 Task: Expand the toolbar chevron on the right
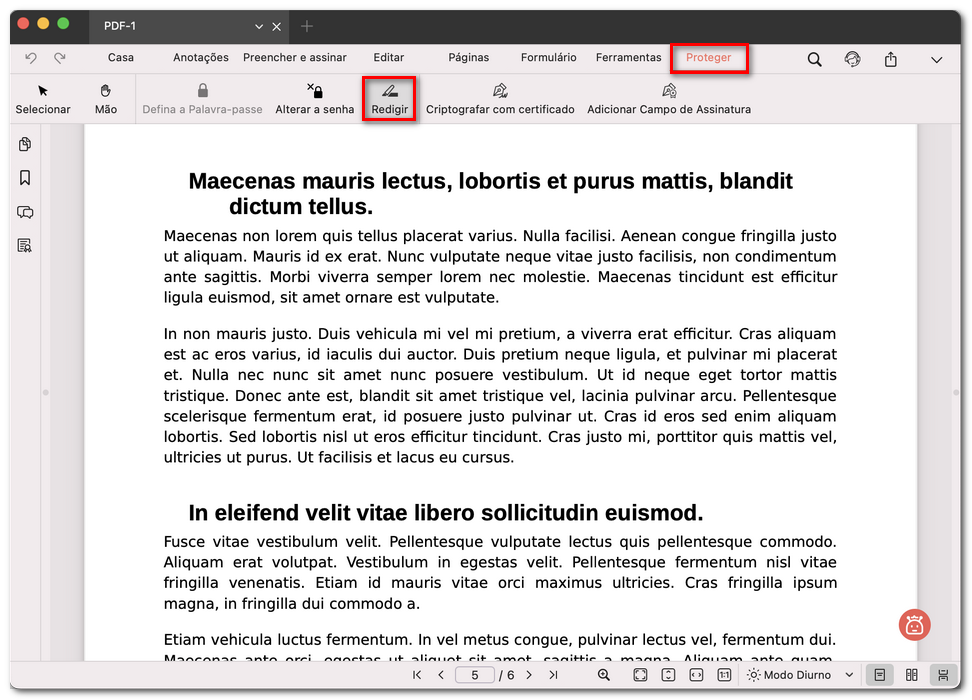coord(937,59)
